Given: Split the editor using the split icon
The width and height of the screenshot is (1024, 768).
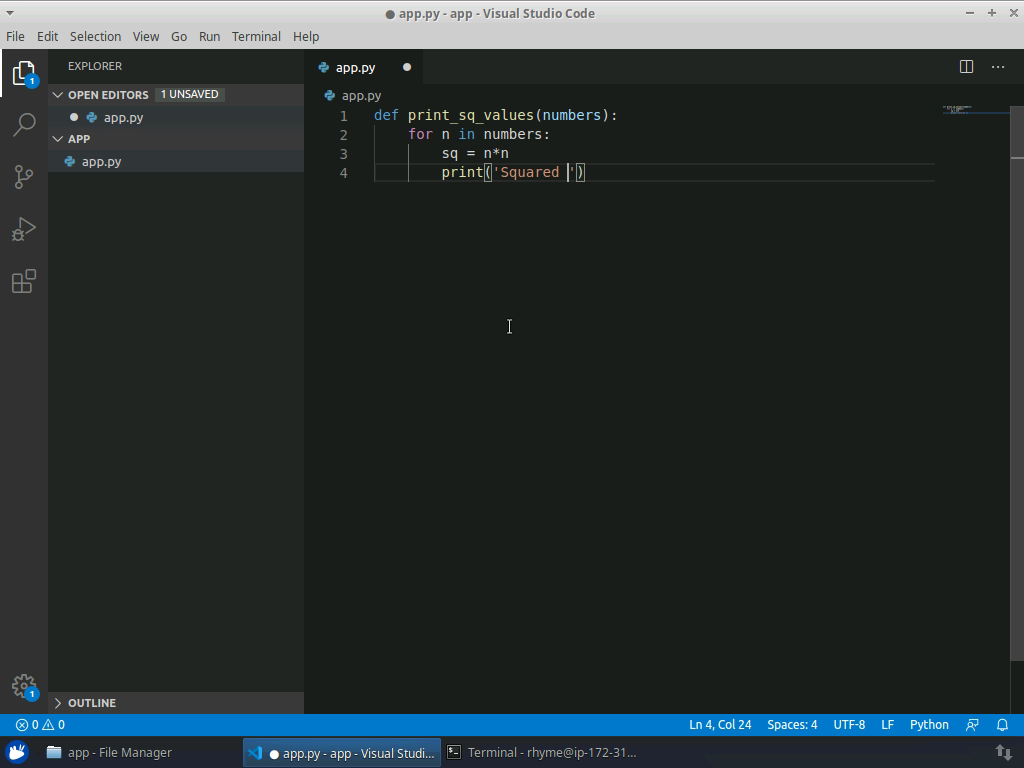Looking at the screenshot, I should [964, 67].
